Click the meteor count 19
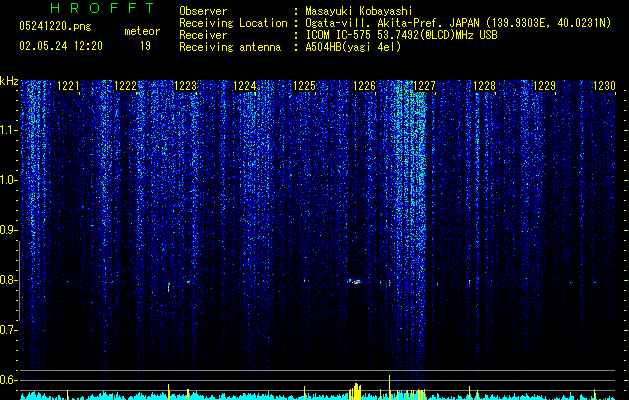This screenshot has height=400, width=629. click(145, 46)
